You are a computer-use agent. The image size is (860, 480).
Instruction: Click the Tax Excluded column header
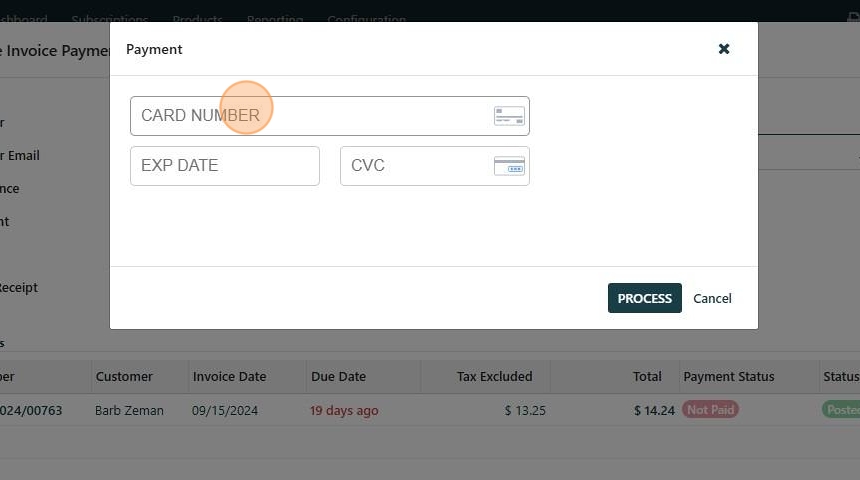coord(494,377)
